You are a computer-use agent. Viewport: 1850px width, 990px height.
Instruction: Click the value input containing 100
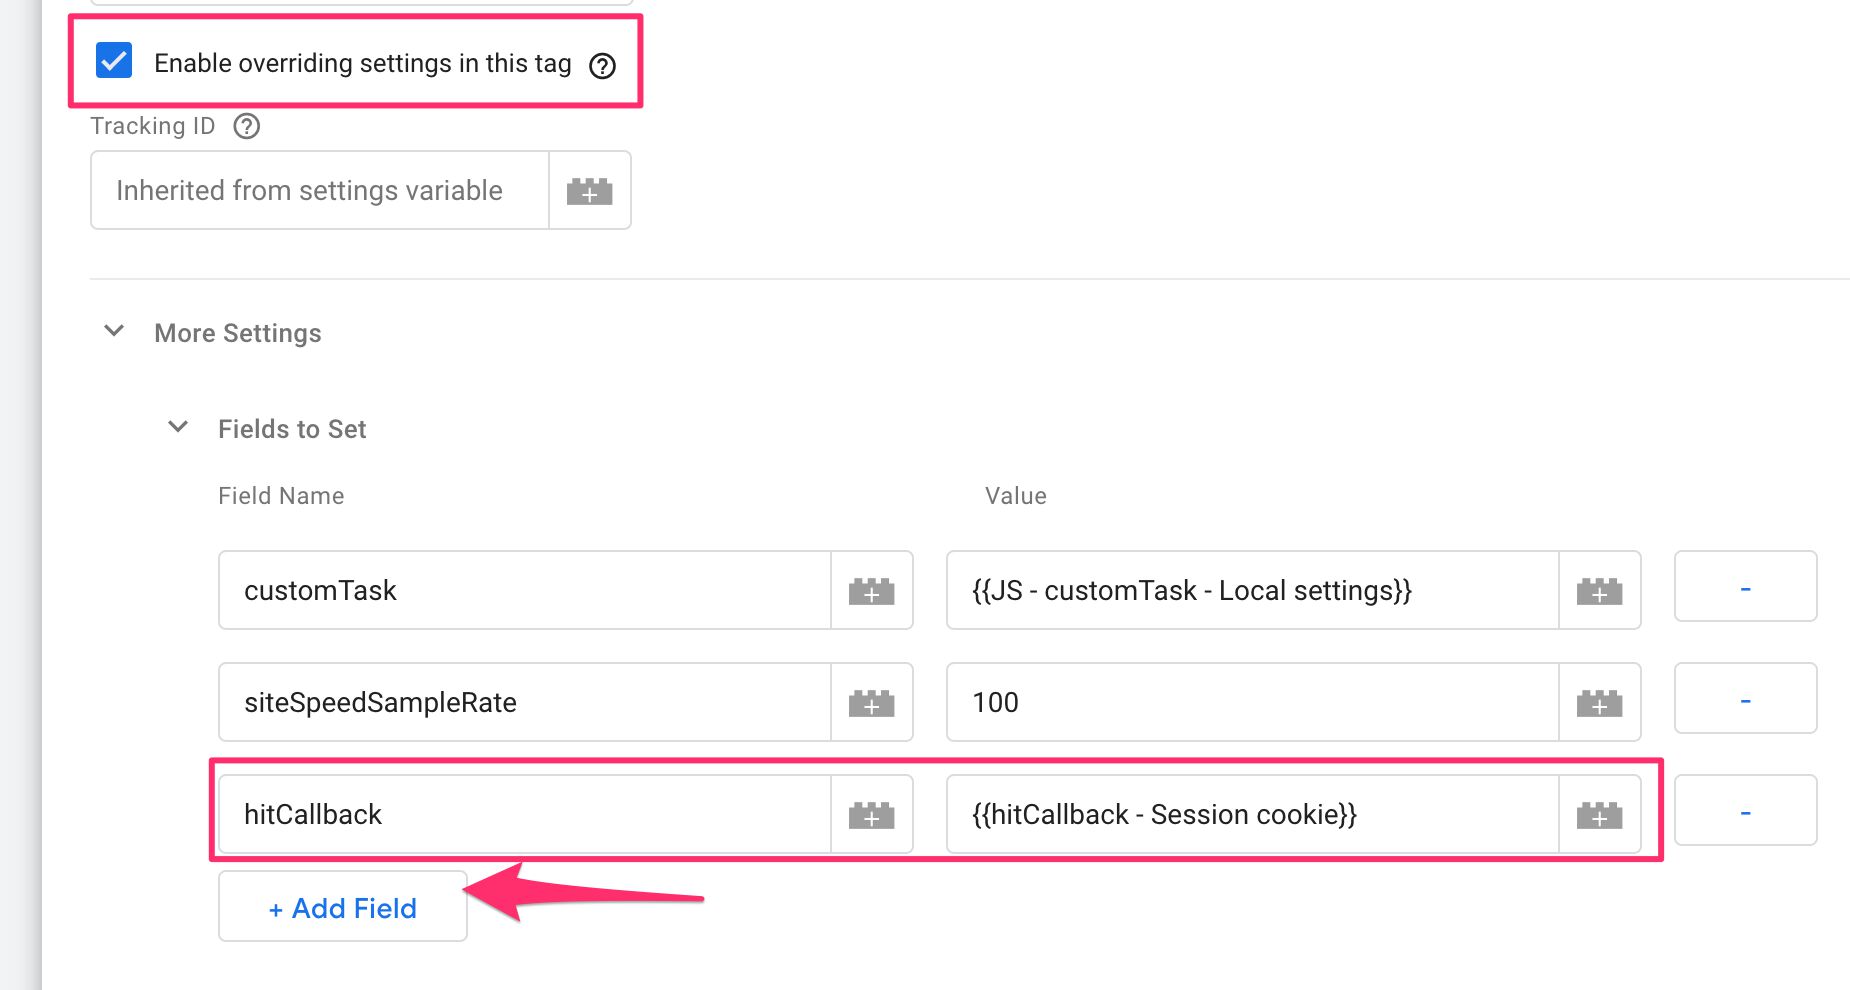1253,702
